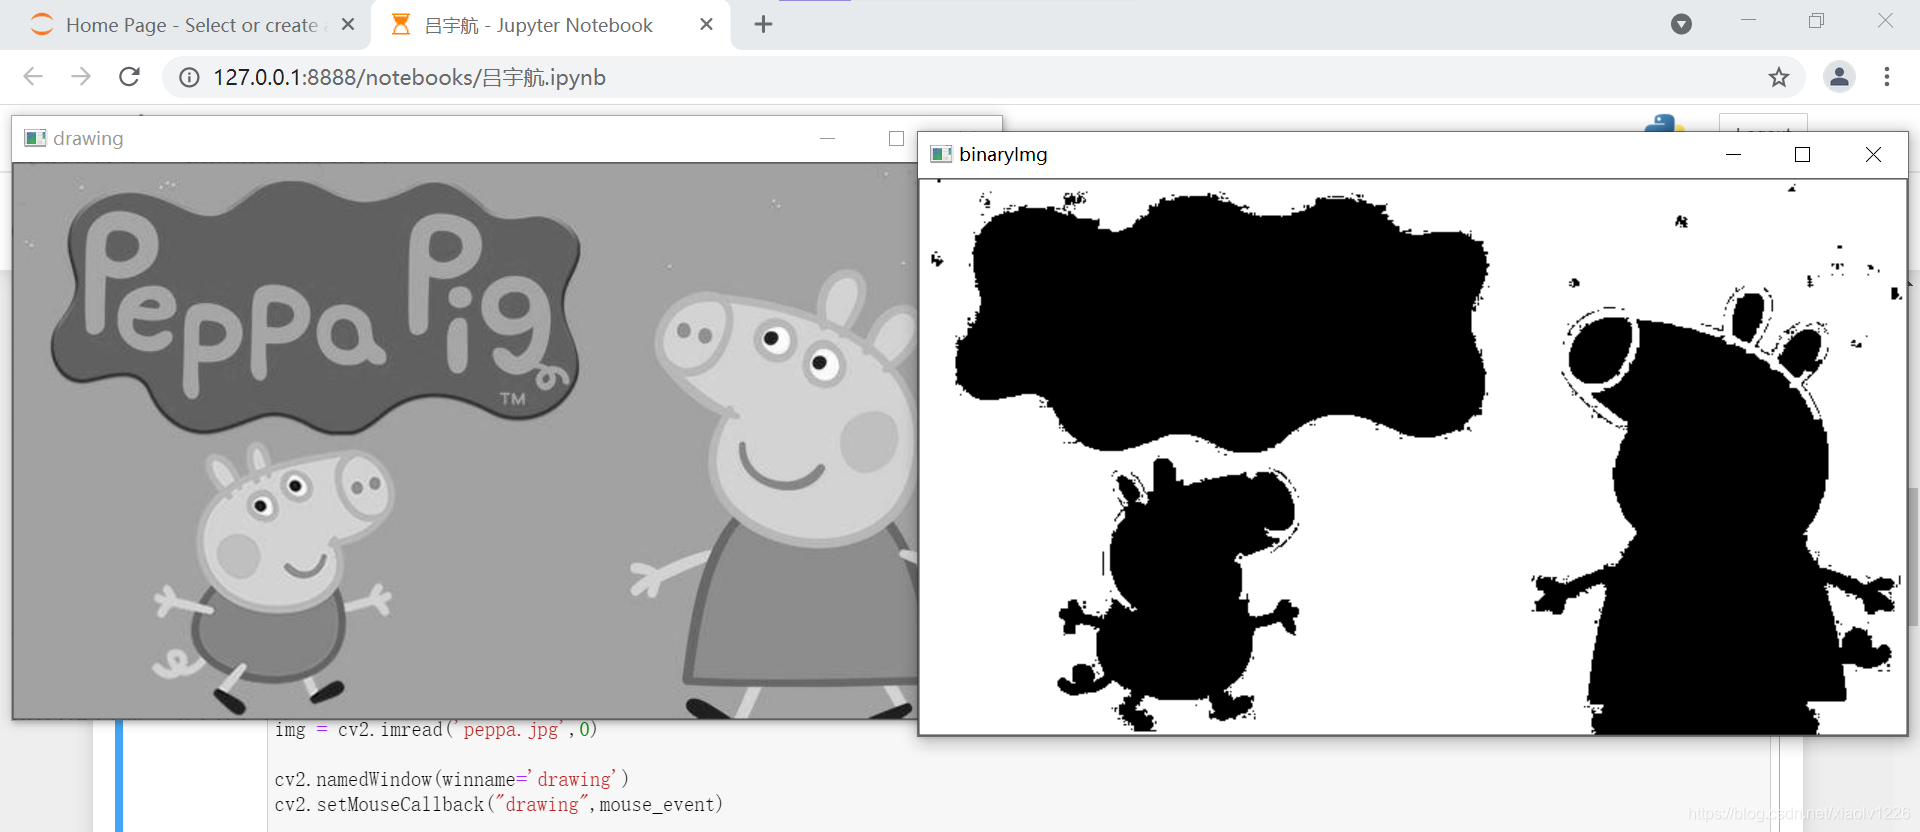
Task: Bookmark this page with star
Action: tap(1778, 77)
